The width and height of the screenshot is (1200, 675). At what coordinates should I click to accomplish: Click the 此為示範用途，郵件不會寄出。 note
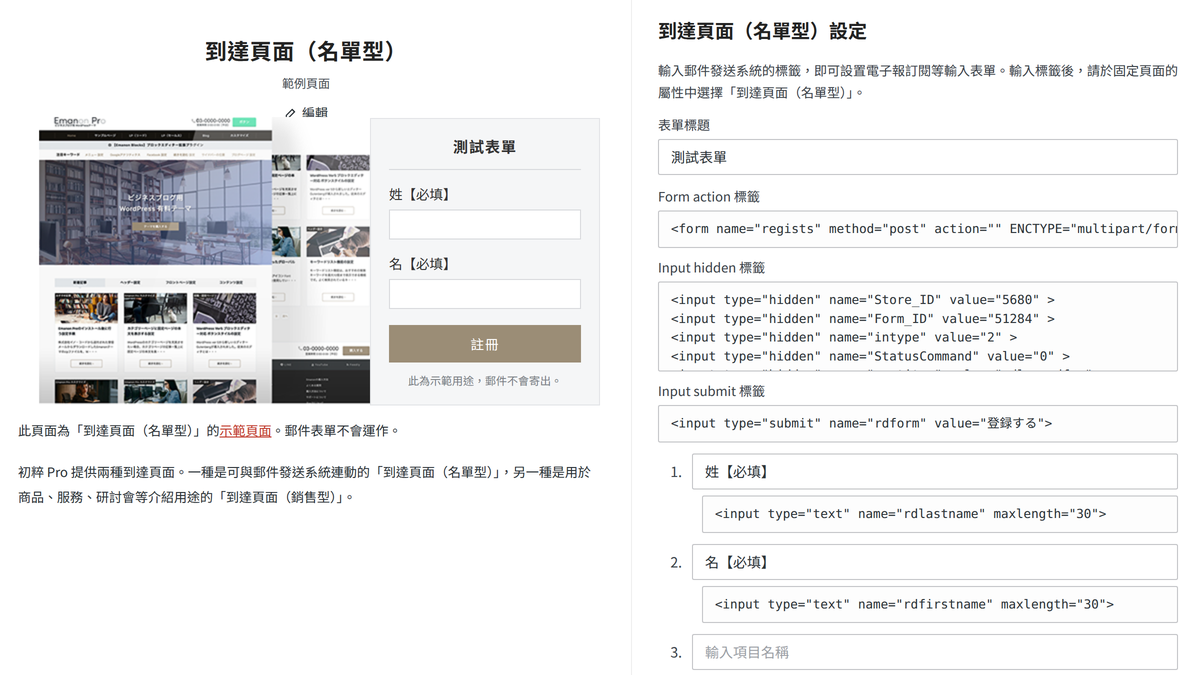point(484,381)
